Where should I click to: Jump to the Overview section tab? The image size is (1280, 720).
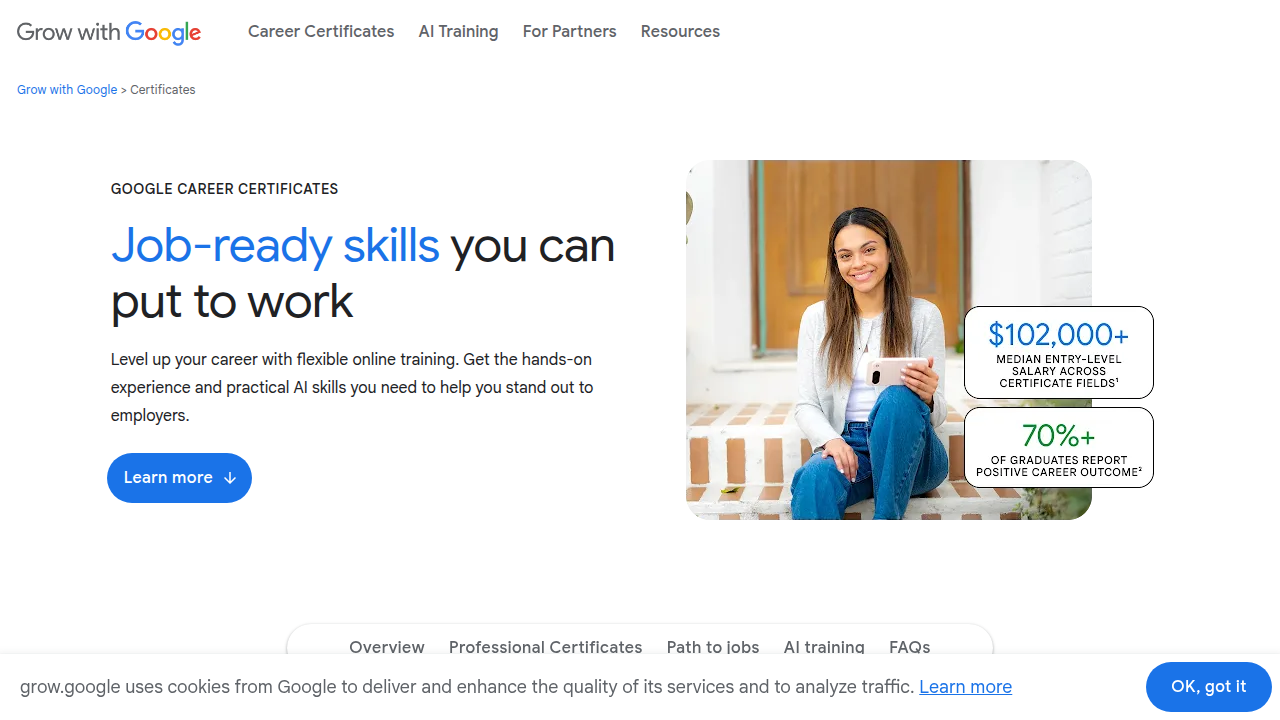pyautogui.click(x=387, y=647)
